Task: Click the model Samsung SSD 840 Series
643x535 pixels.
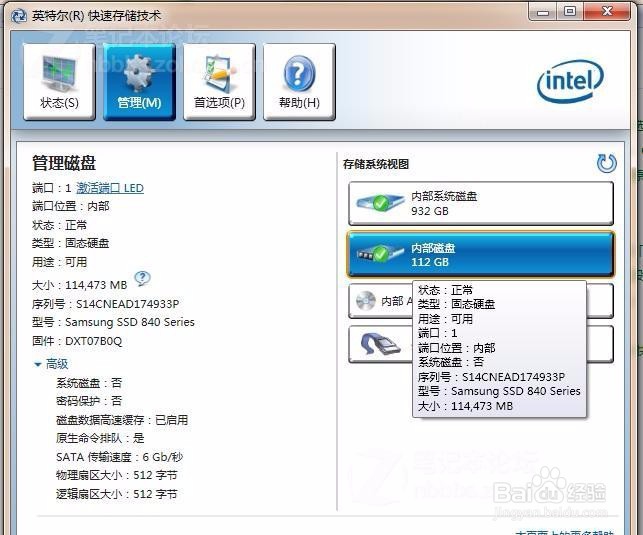Action: (130, 322)
